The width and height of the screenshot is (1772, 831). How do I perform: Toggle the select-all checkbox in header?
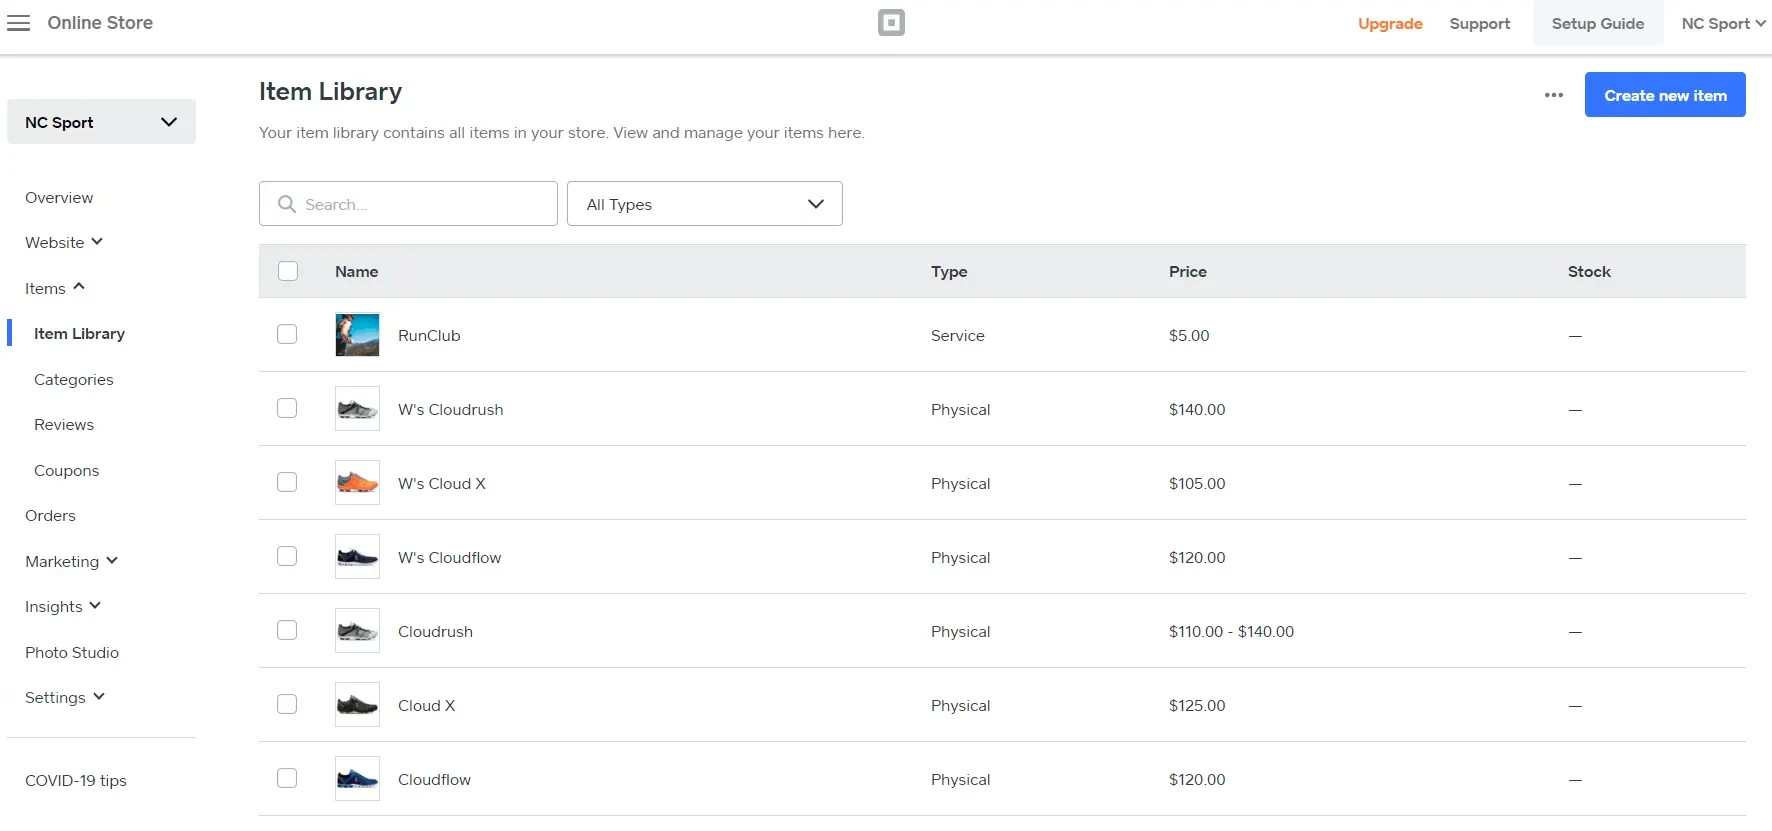click(x=288, y=271)
